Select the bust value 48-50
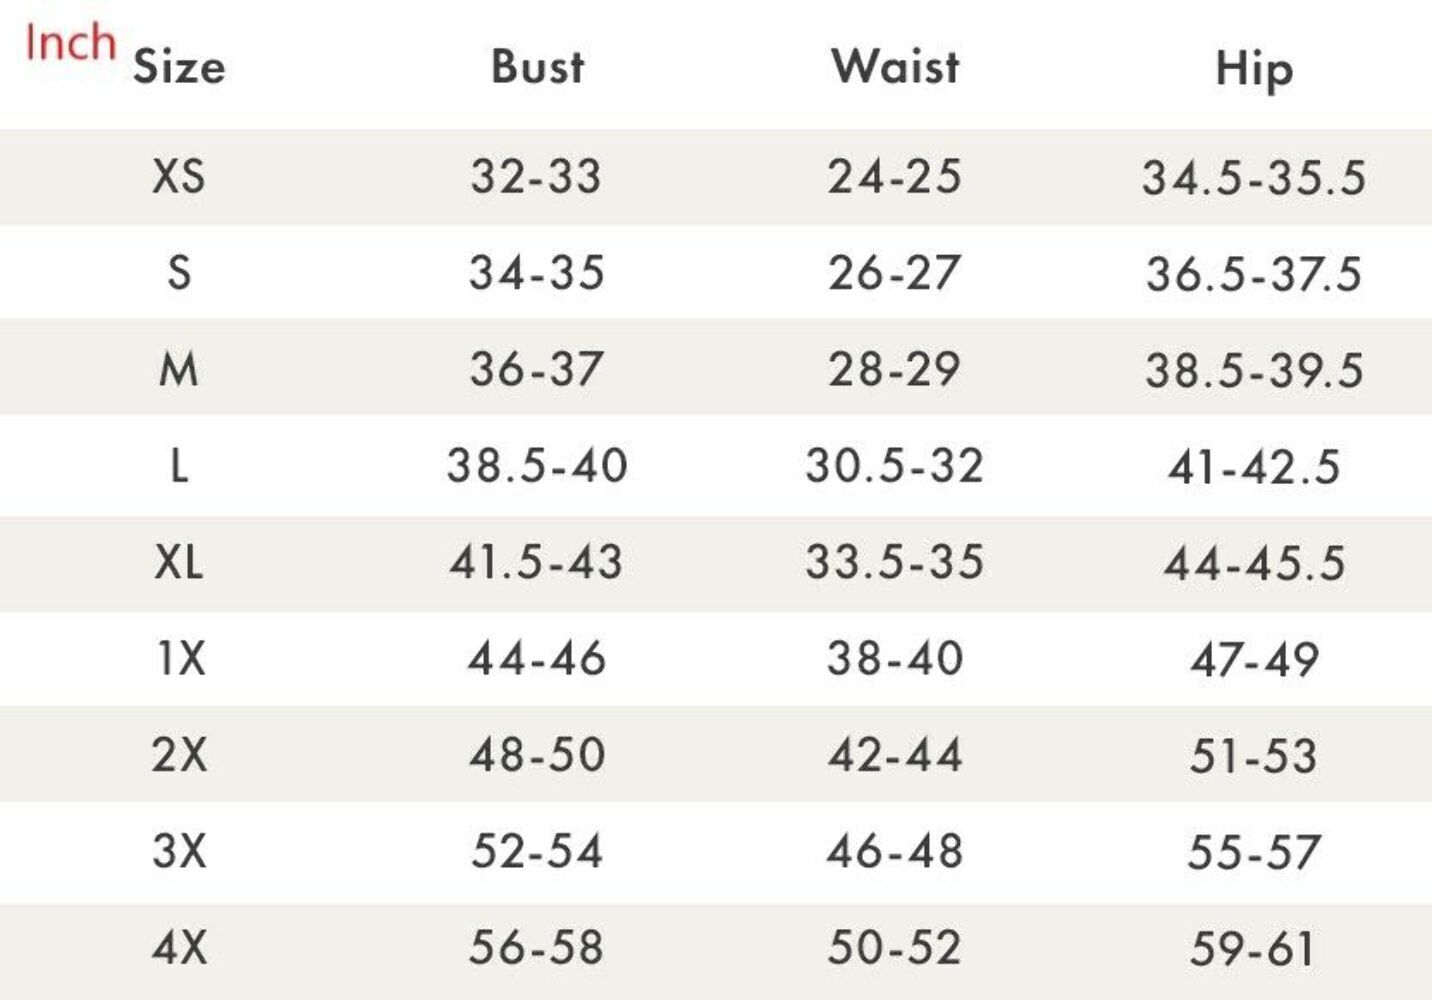 click(x=537, y=755)
